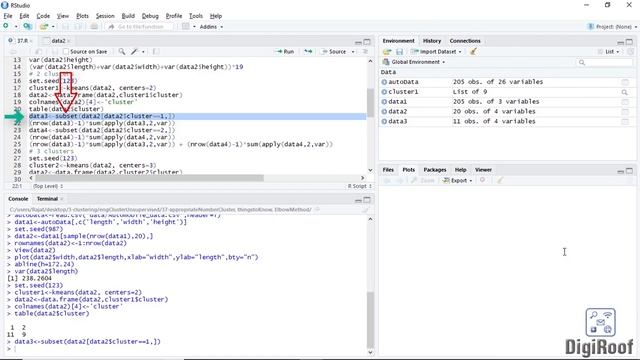Expand the data3 object in Environment
640x360 pixels.
click(384, 122)
